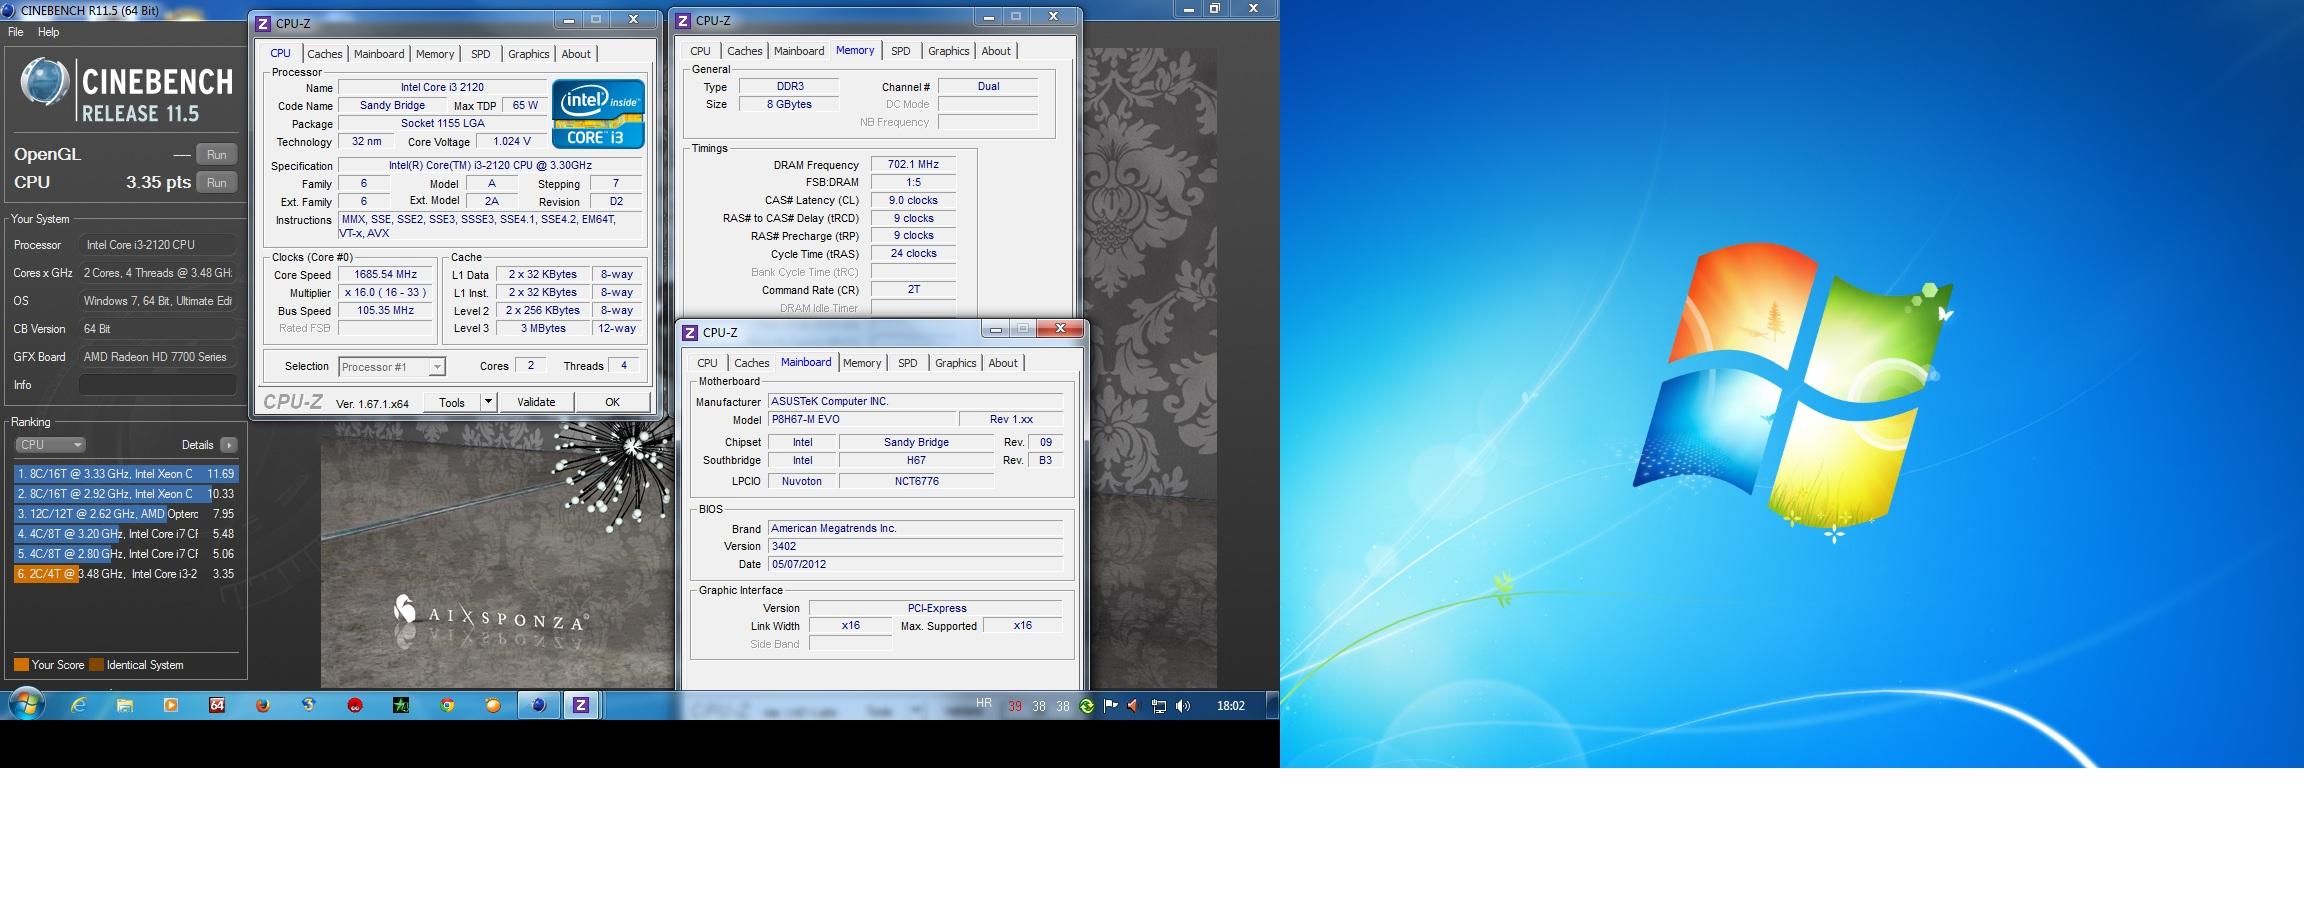Click the Z icon in Memory window title bar
This screenshot has height=922, width=2304.
click(683, 20)
